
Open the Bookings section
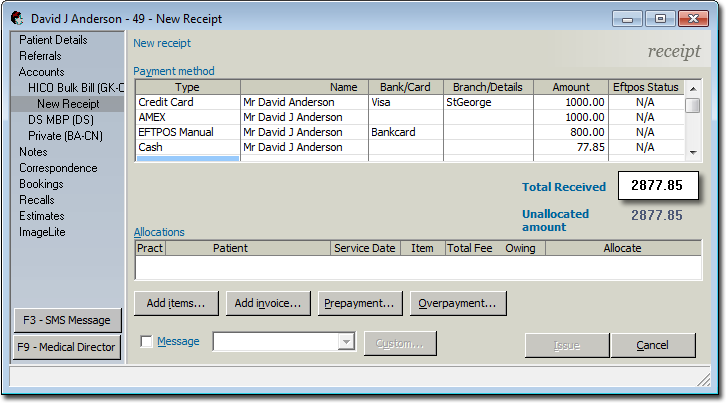point(41,184)
